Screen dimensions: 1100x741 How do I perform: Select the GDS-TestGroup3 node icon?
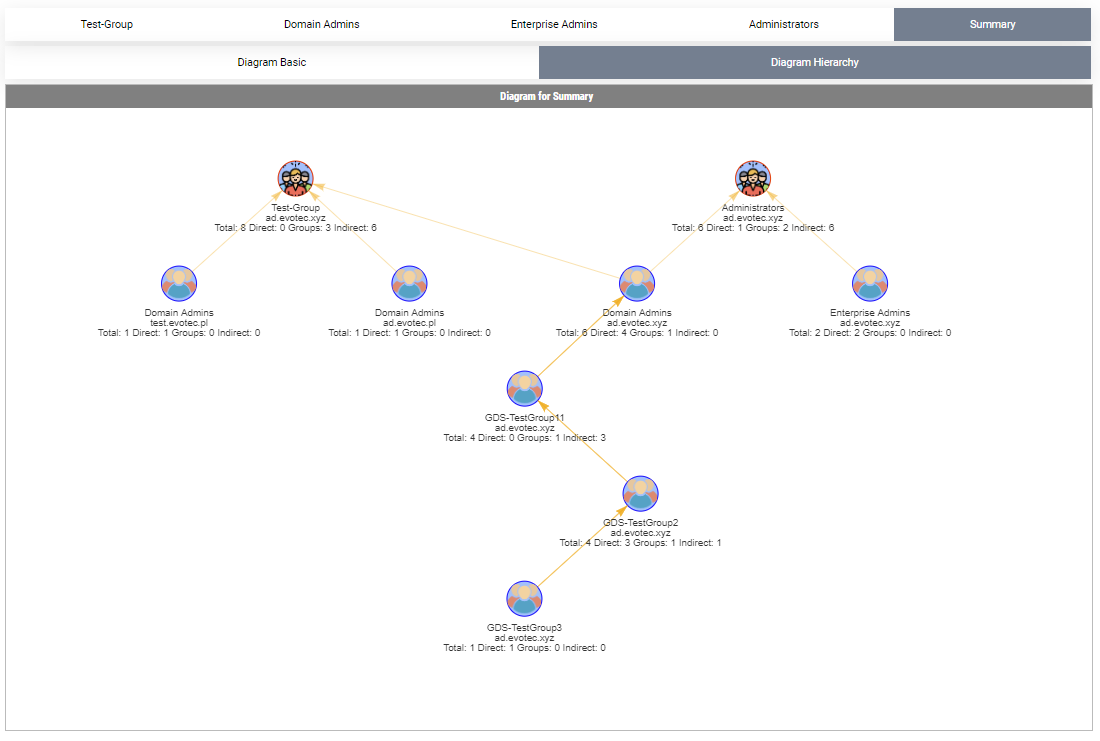pos(524,597)
